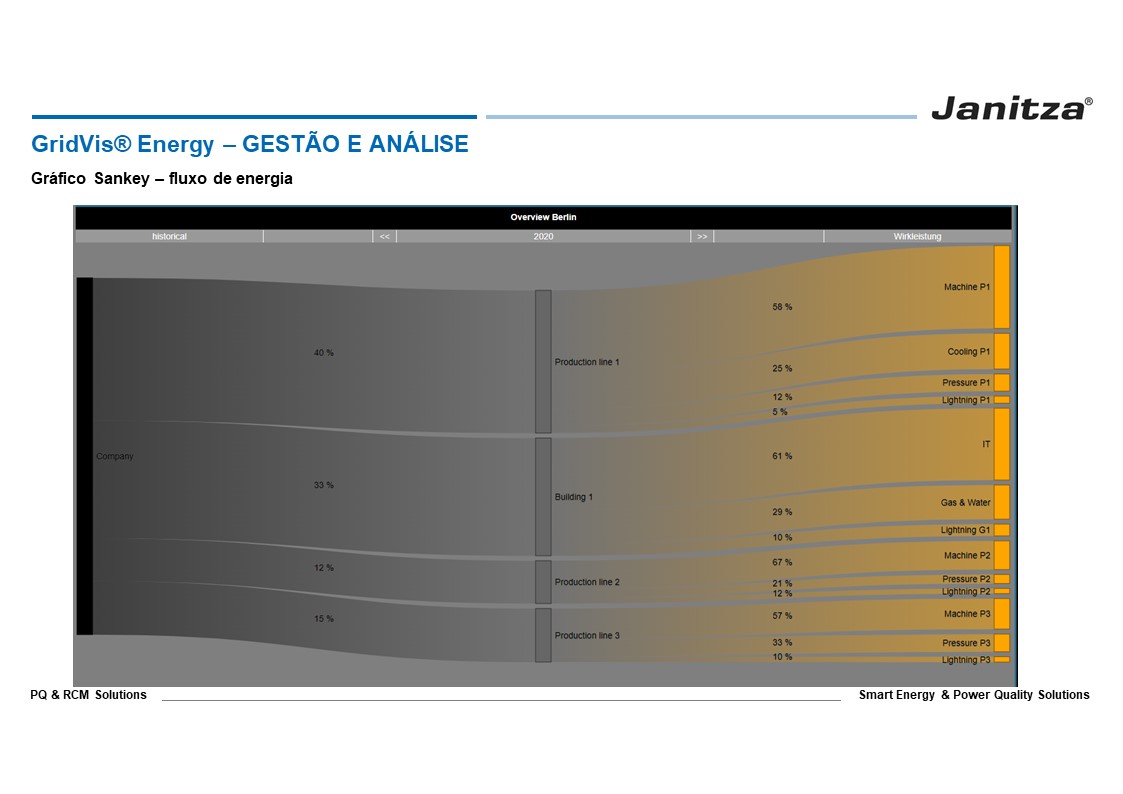The height and width of the screenshot is (794, 1123).
Task: Click 'Gráfico Sankey – fluxo de energia' subtitle
Action: point(161,178)
